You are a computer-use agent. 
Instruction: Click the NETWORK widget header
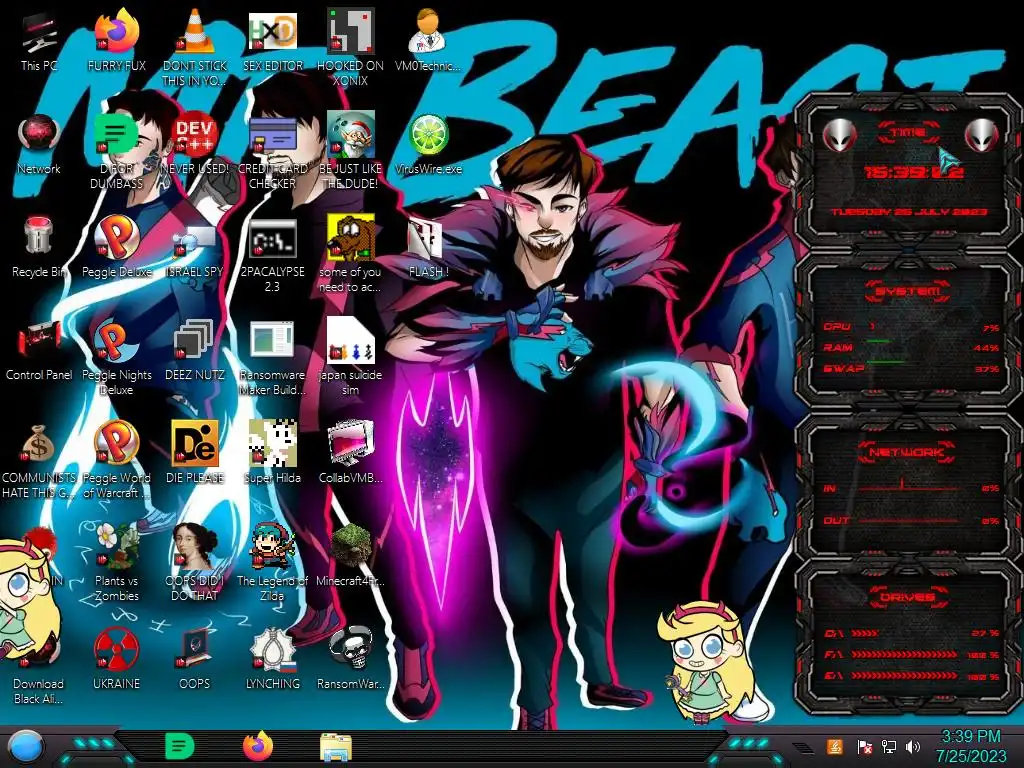(x=907, y=451)
